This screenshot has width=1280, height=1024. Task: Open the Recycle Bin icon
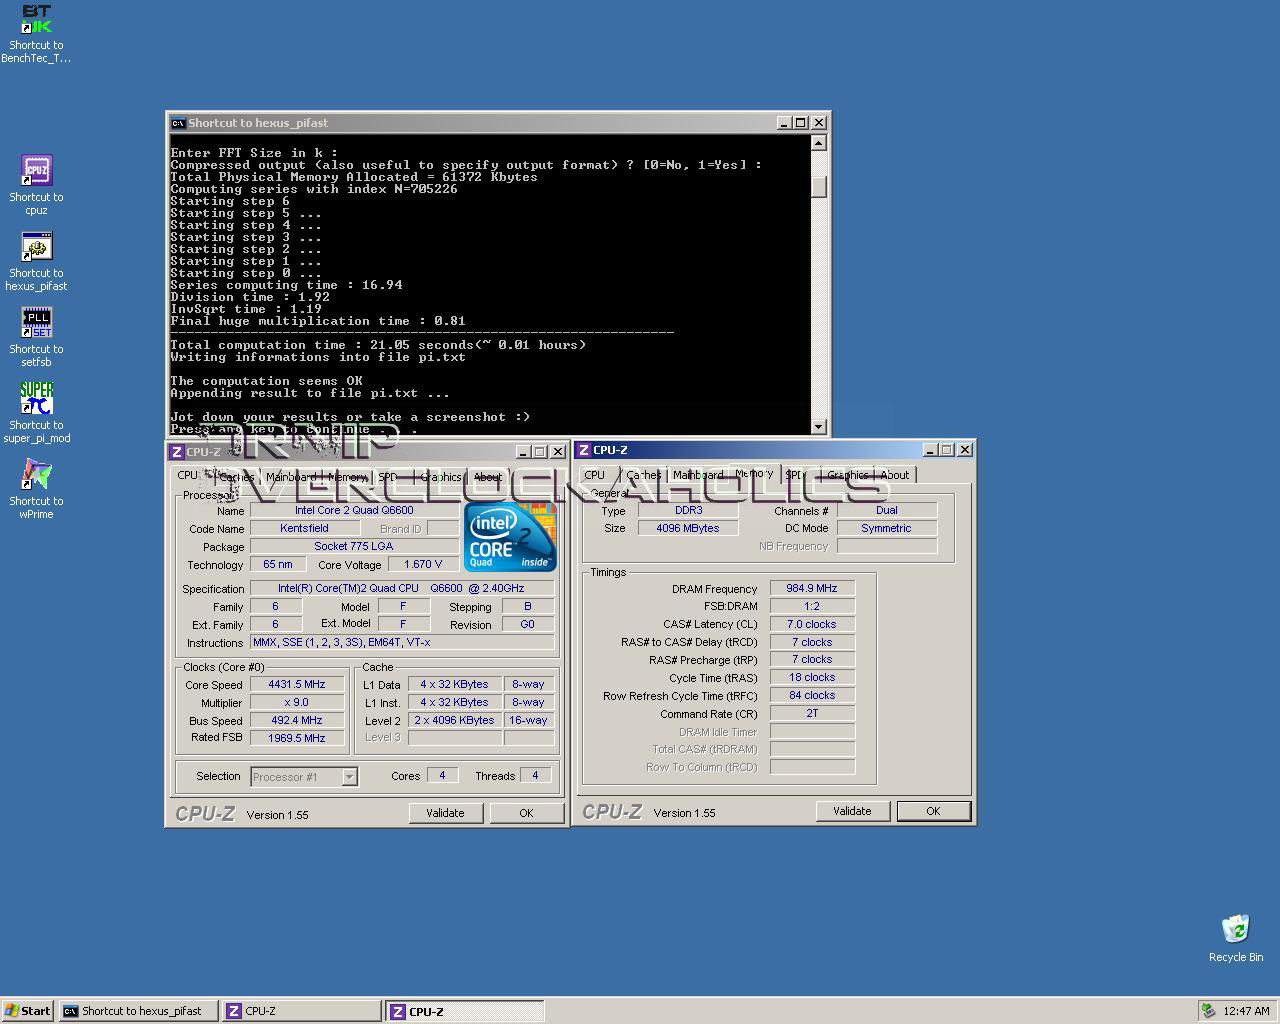click(1235, 929)
